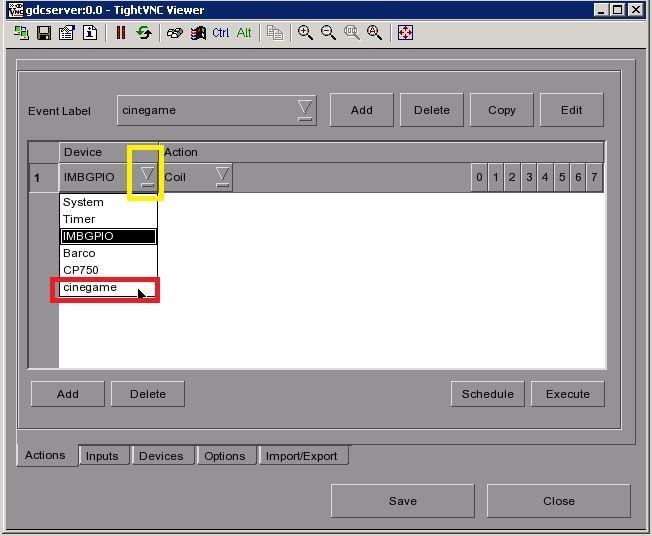The image size is (652, 536).
Task: Switch to the Devices tab
Action: 161,456
